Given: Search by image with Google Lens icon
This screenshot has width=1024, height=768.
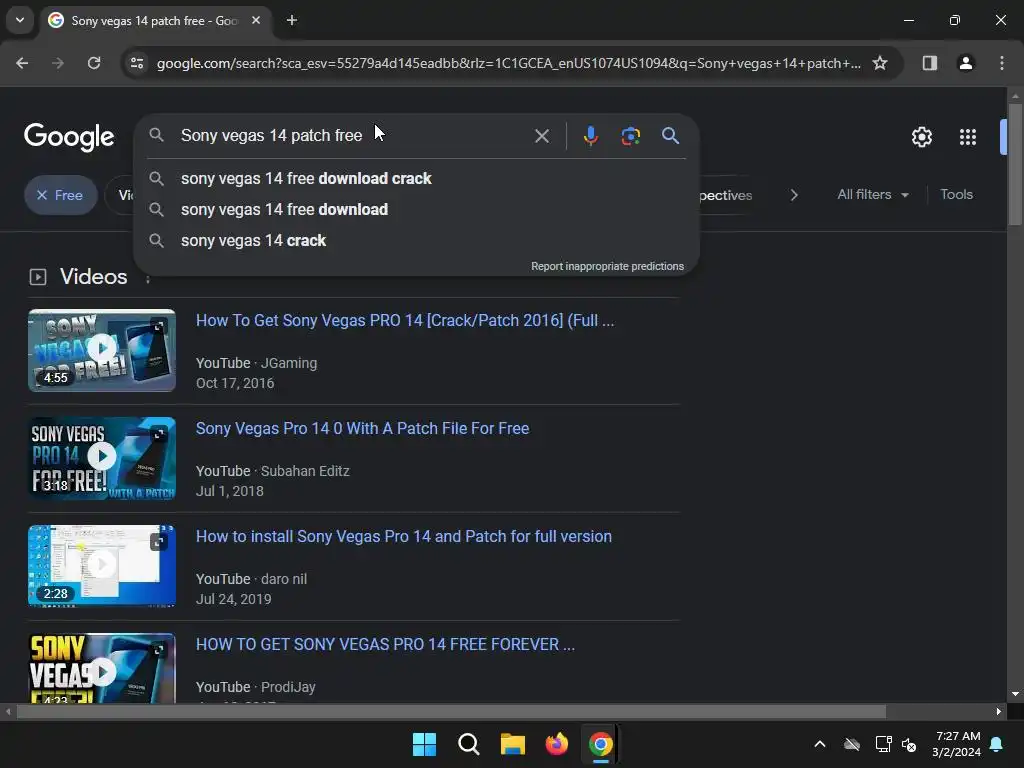Looking at the screenshot, I should pos(630,136).
